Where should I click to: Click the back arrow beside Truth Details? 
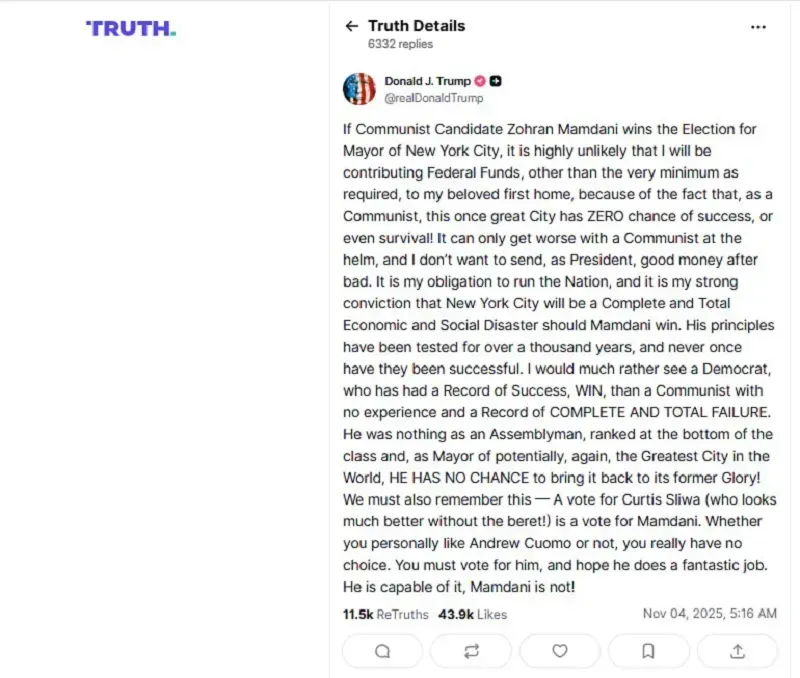pyautogui.click(x=351, y=26)
